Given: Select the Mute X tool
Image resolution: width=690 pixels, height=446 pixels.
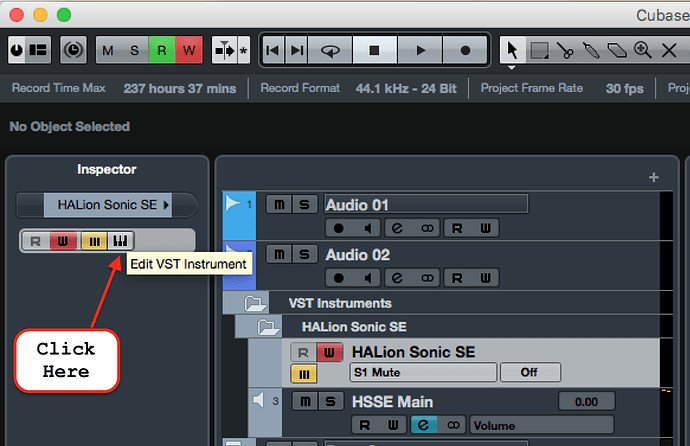Looking at the screenshot, I should click(669, 51).
